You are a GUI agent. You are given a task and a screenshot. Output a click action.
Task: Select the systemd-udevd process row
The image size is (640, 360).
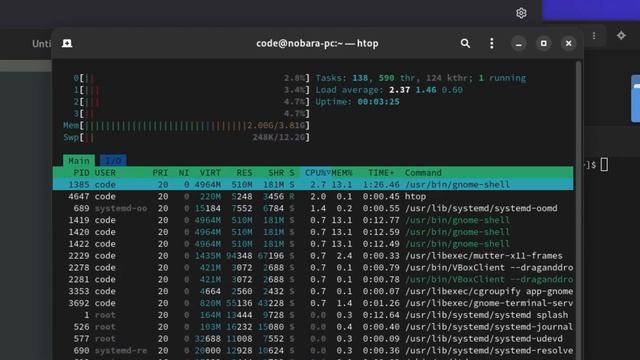[x=313, y=338]
